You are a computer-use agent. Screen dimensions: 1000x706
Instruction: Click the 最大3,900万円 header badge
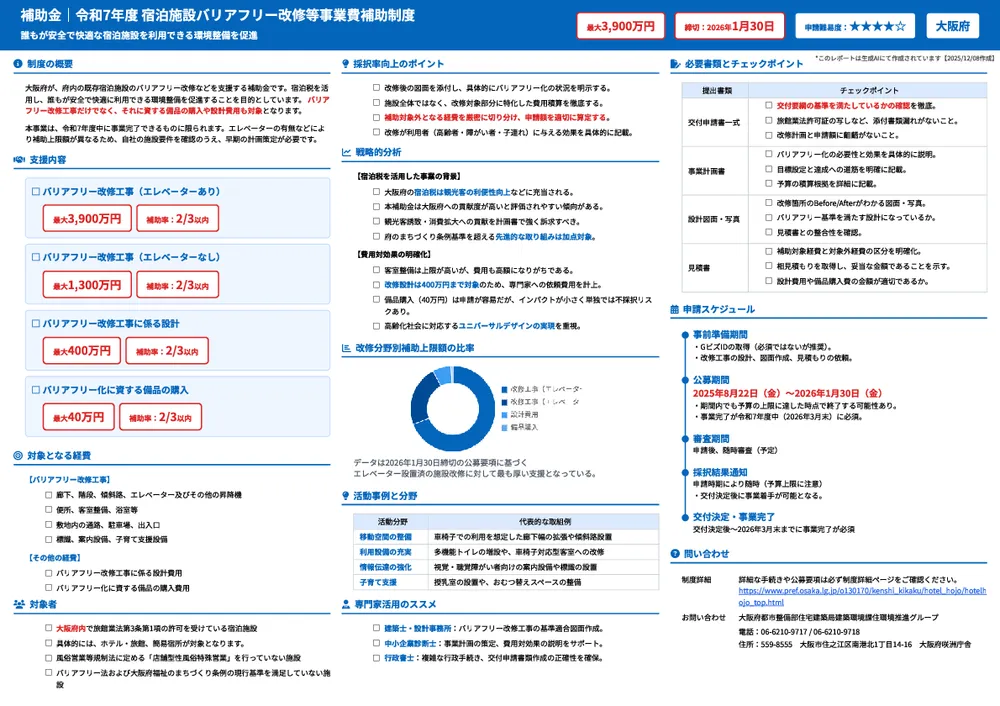point(622,25)
